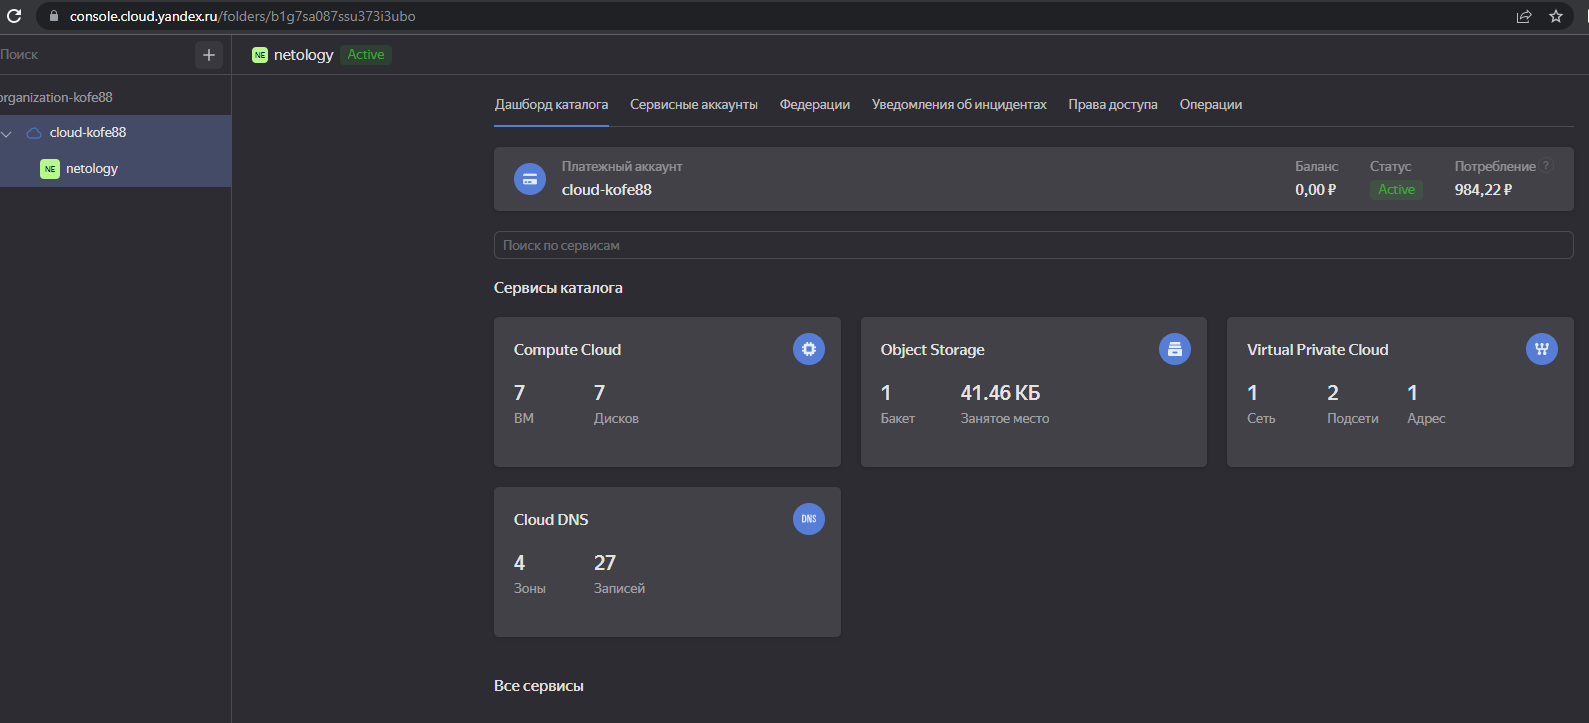This screenshot has width=1589, height=723.
Task: Open the Object Storage service card
Action: point(1034,392)
